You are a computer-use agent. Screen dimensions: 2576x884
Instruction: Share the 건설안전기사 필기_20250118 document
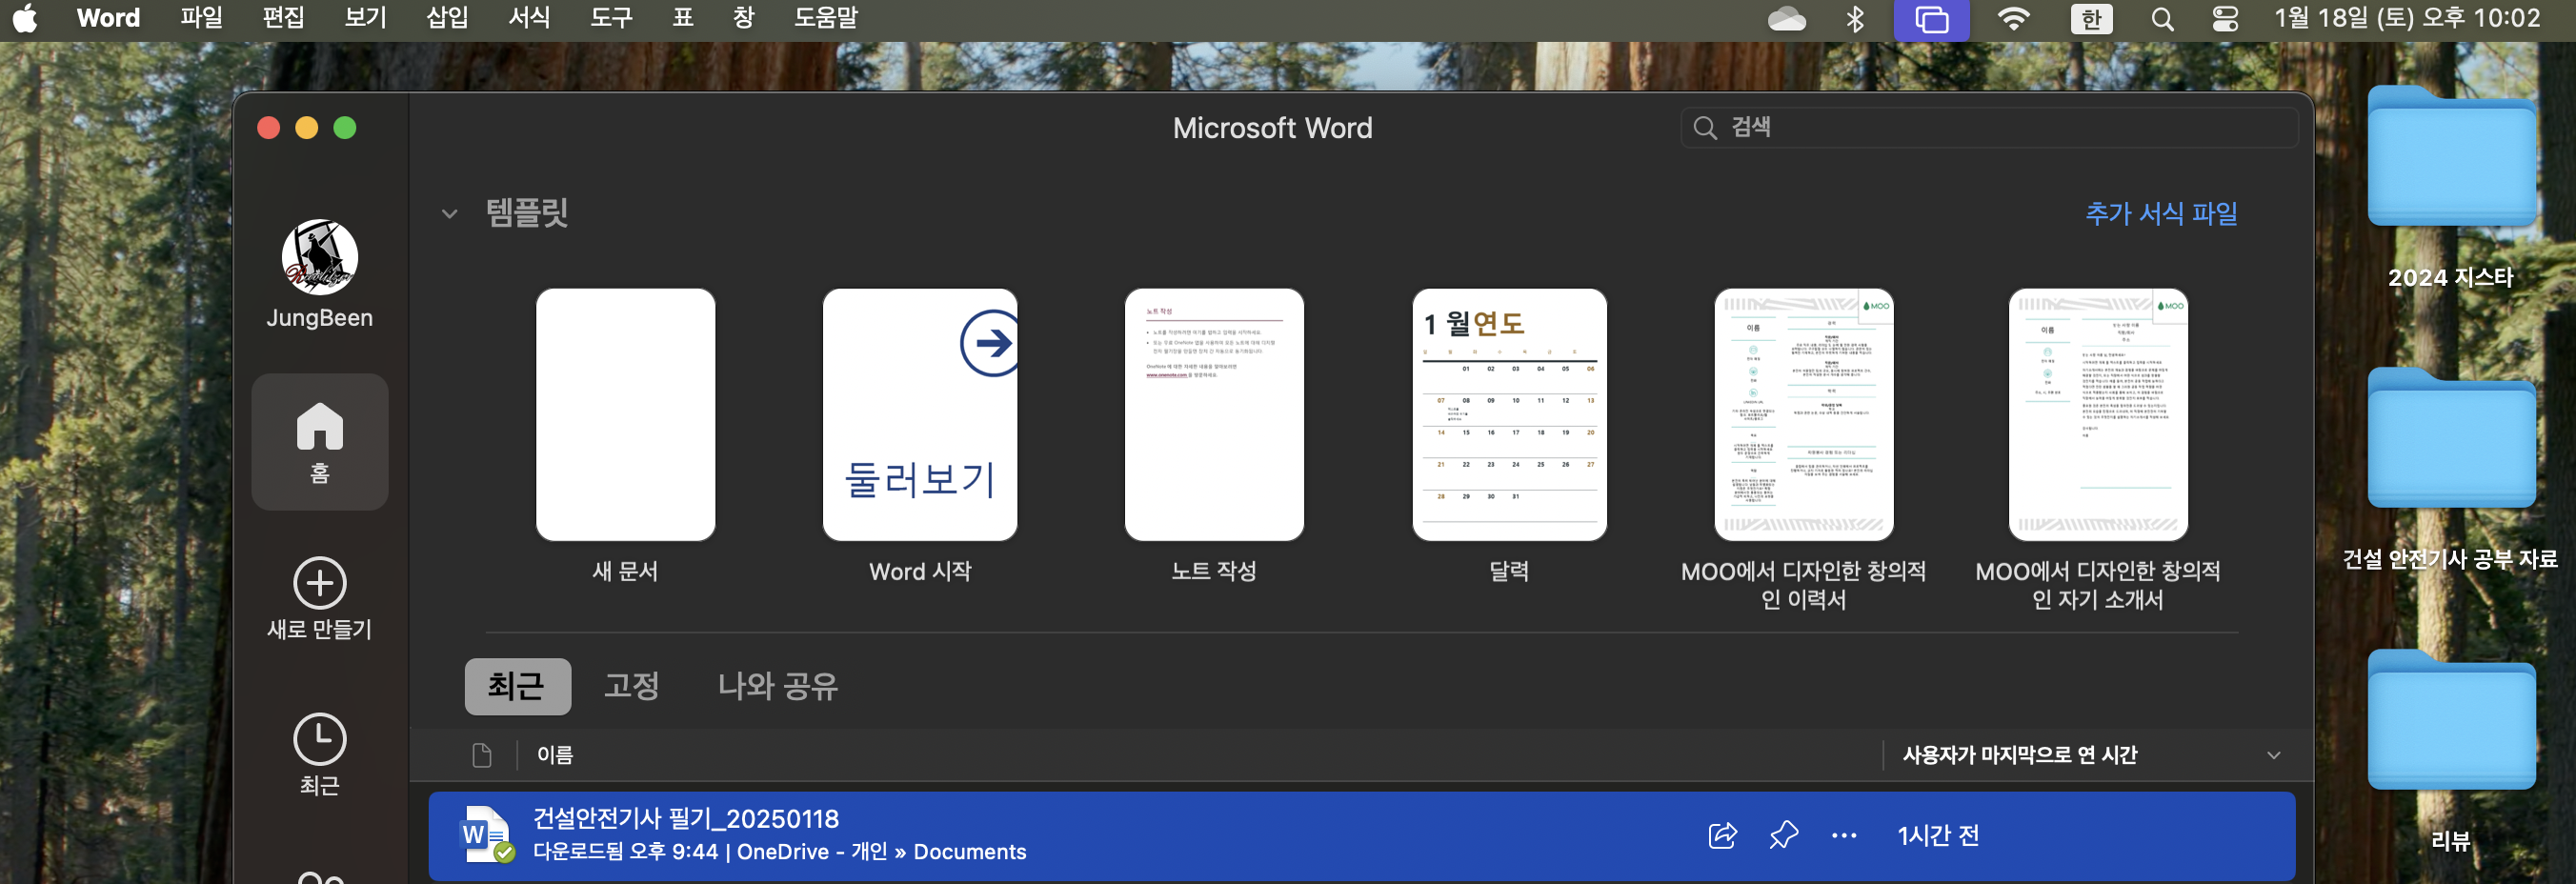point(1722,836)
